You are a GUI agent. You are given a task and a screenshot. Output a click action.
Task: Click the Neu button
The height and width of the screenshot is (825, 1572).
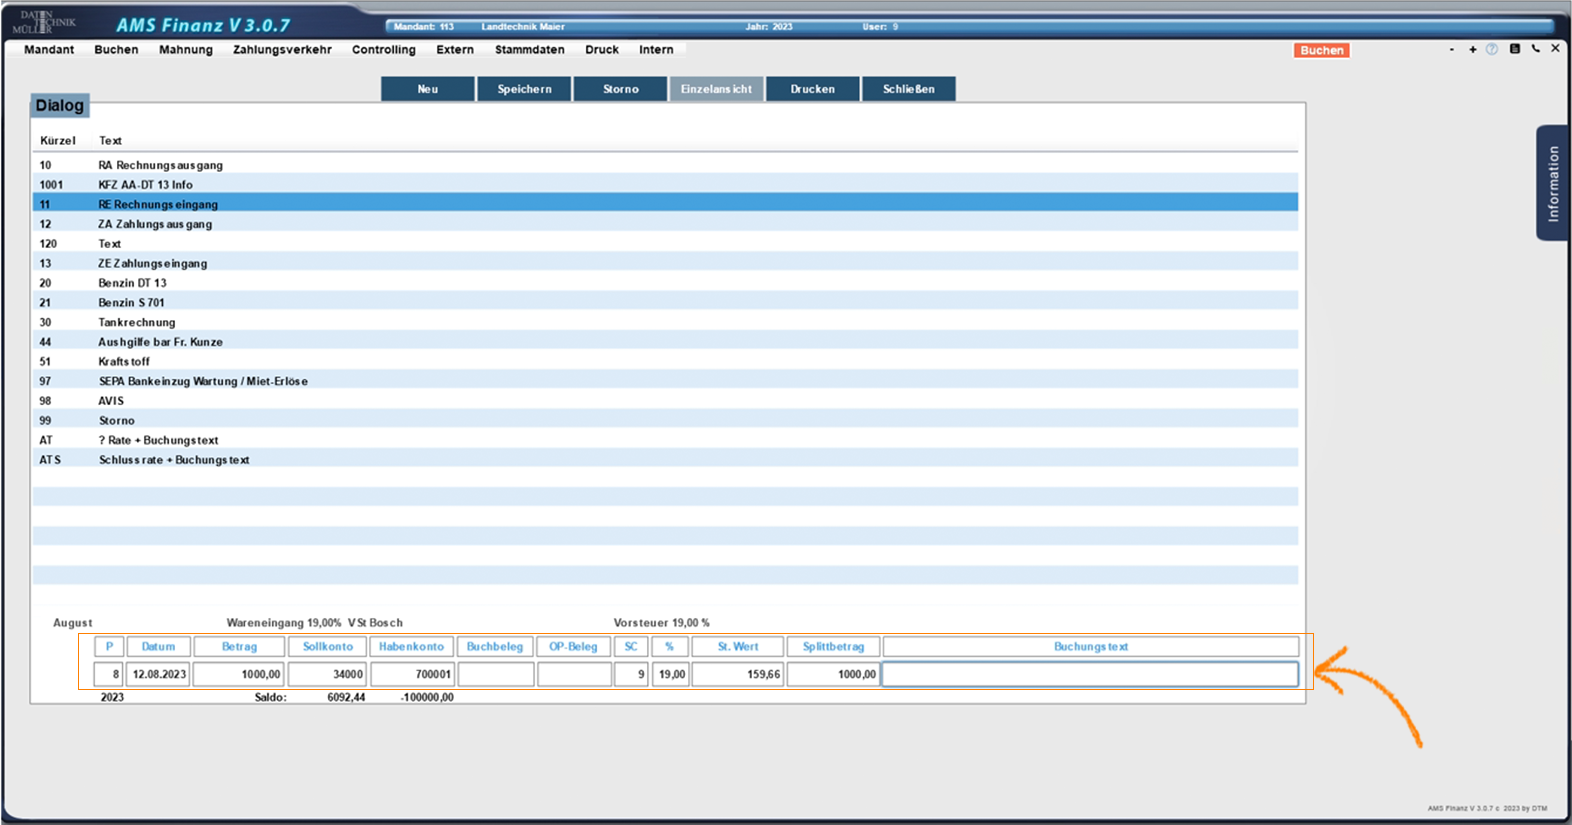(427, 89)
